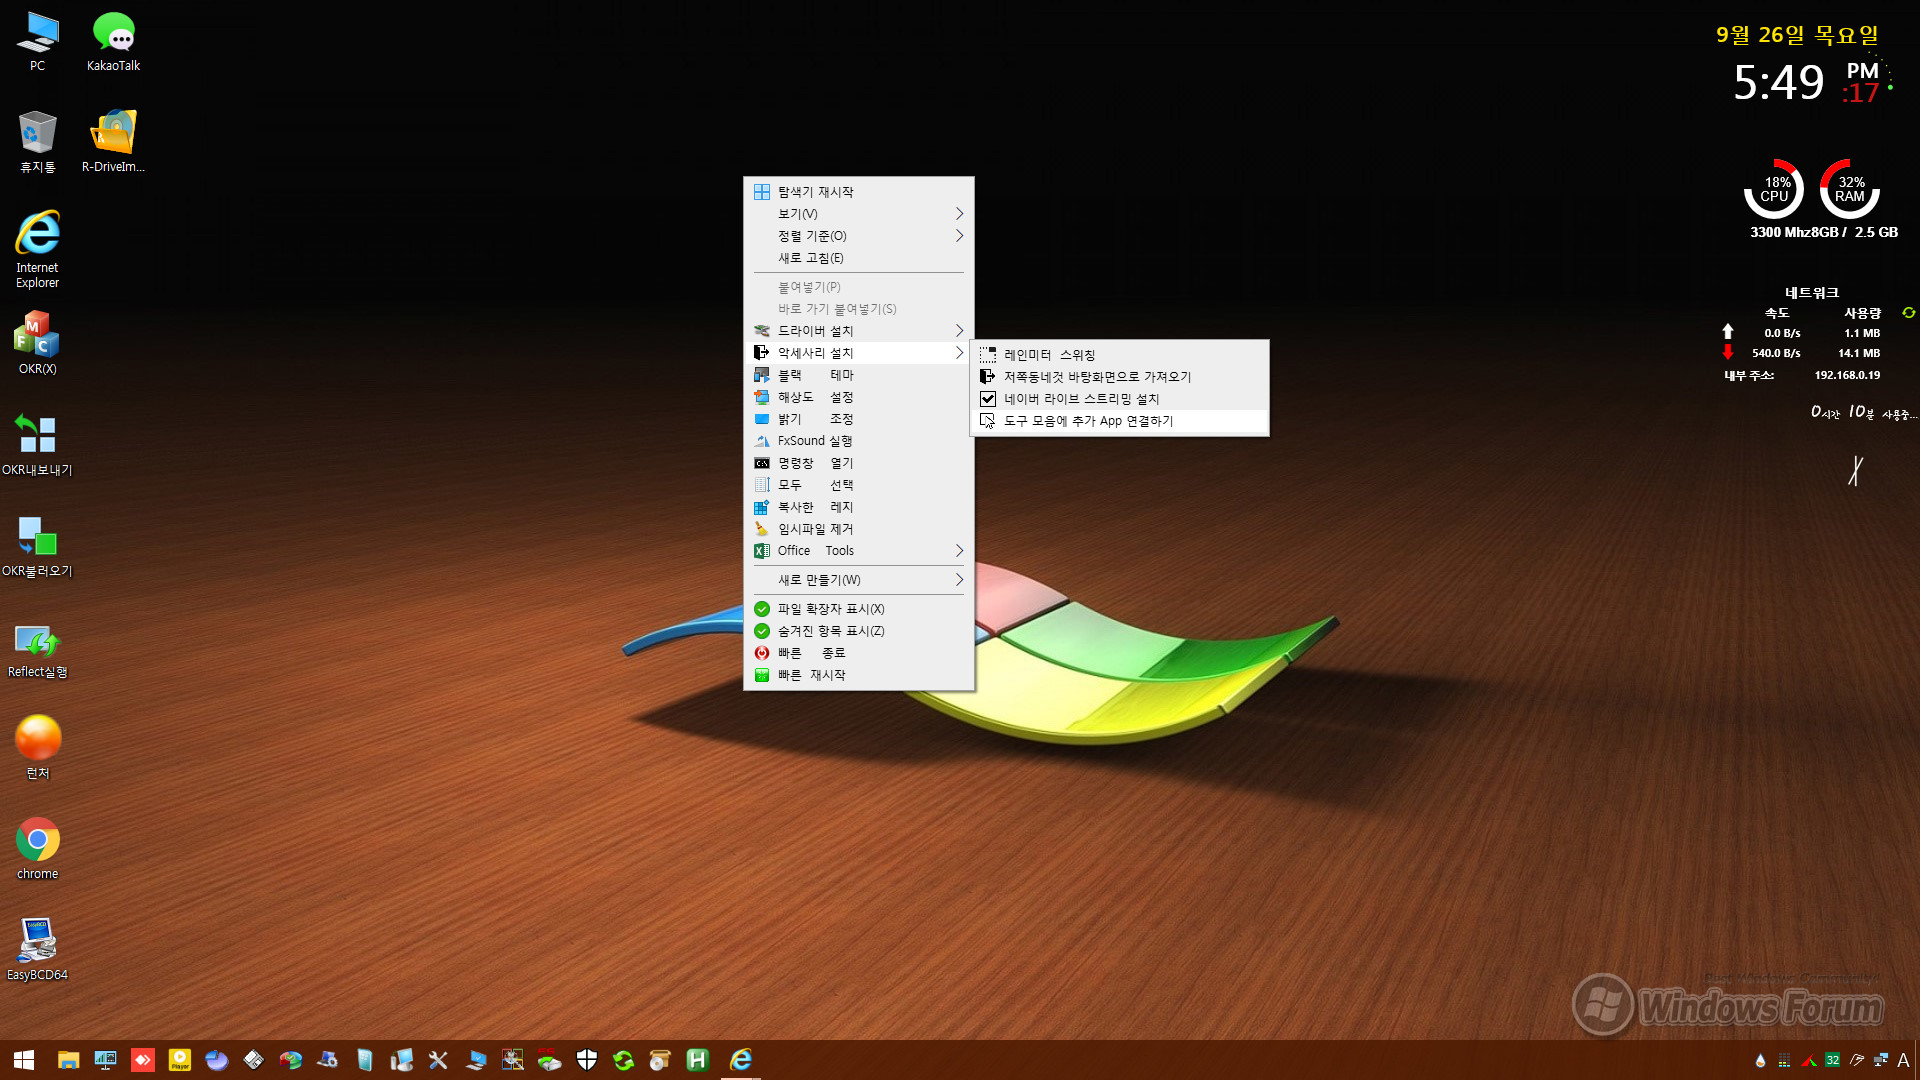Choose 블랙 테마 from the menu

(859, 375)
